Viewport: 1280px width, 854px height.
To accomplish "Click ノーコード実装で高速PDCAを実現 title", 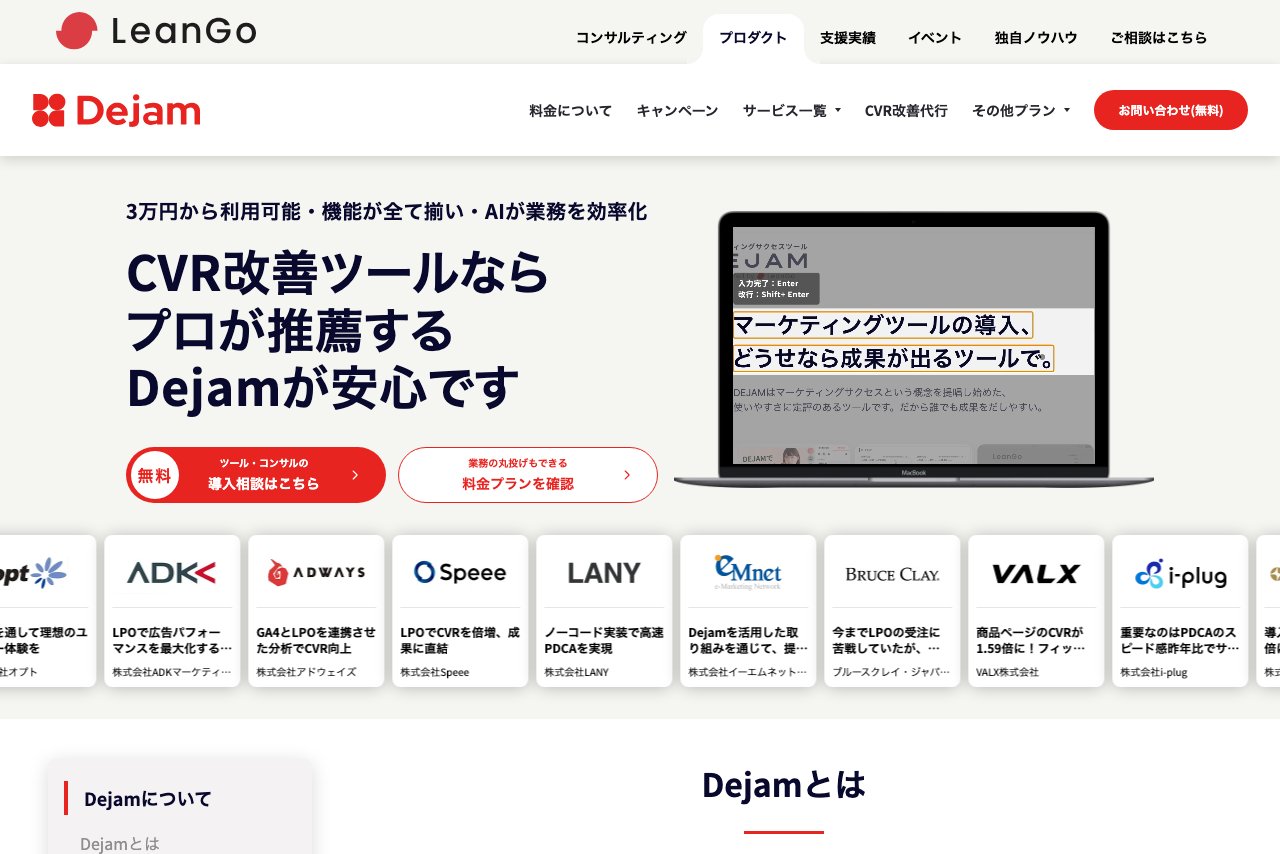I will click(604, 640).
